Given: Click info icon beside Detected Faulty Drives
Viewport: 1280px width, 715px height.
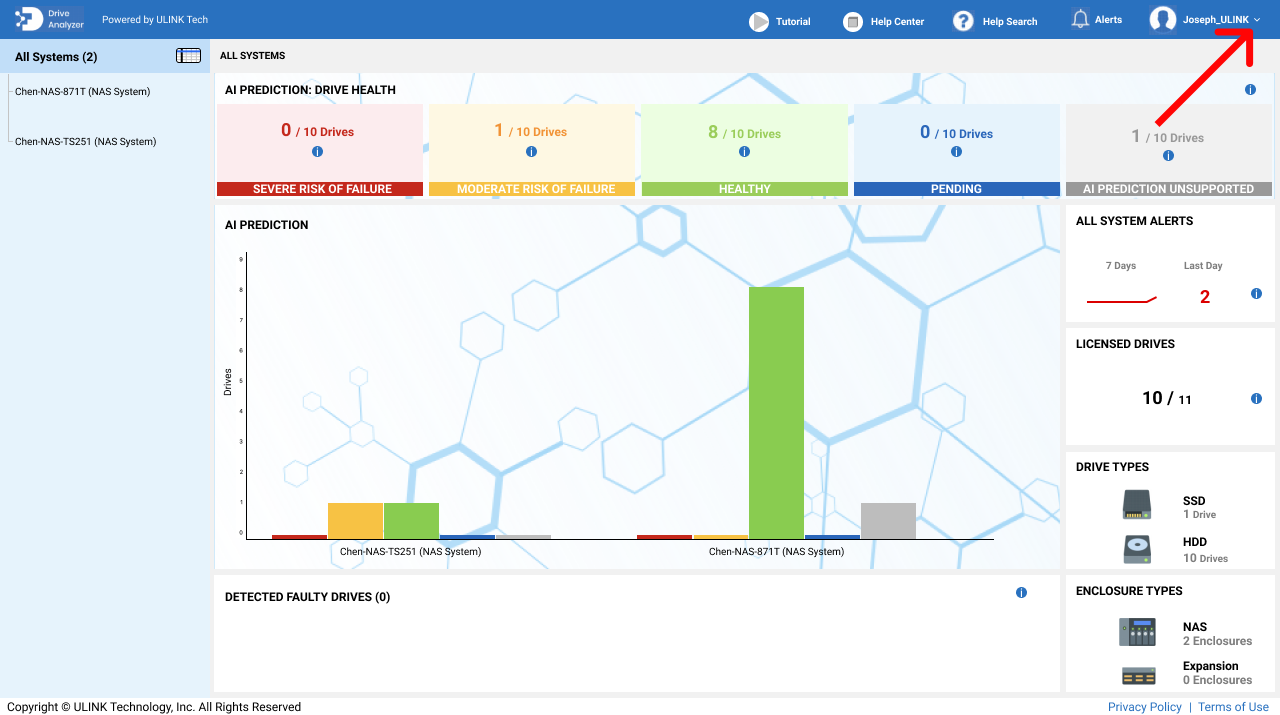Looking at the screenshot, I should (x=1021, y=593).
